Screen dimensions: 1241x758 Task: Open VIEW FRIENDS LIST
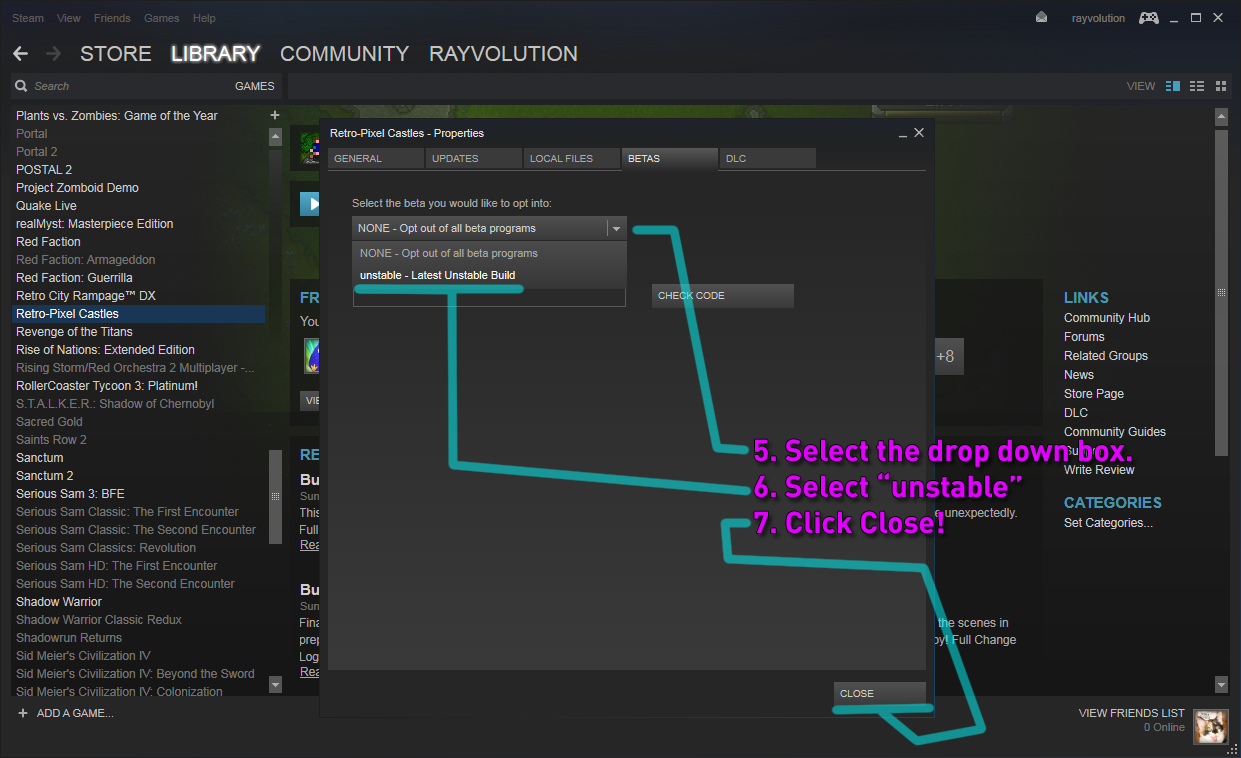tap(1132, 713)
